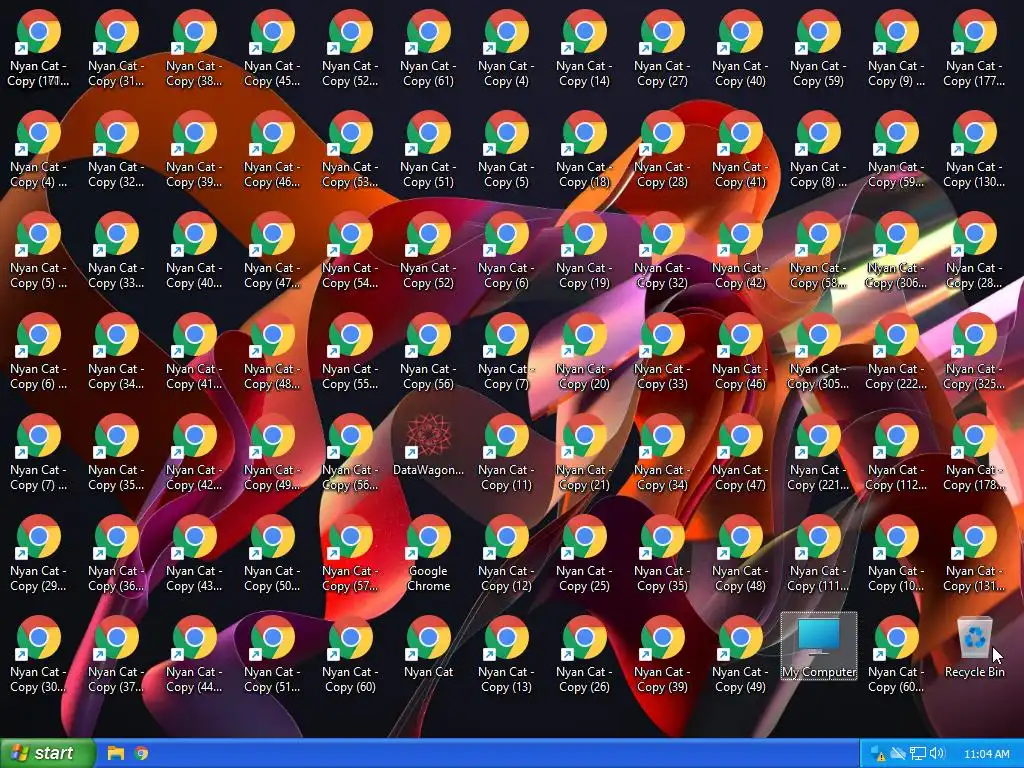The height and width of the screenshot is (768, 1024).
Task: Select the Nyan Cat - Copy (178... shortcut
Action: pos(974,453)
